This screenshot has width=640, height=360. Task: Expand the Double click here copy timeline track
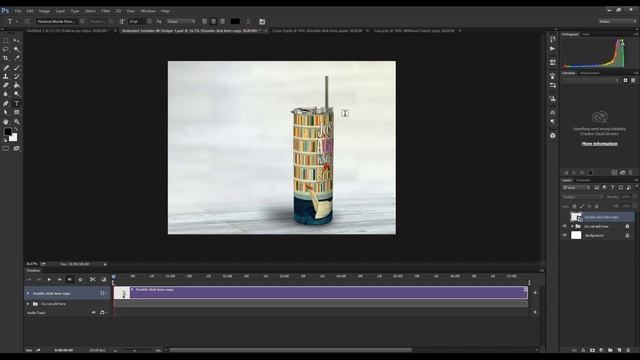[x=28, y=293]
